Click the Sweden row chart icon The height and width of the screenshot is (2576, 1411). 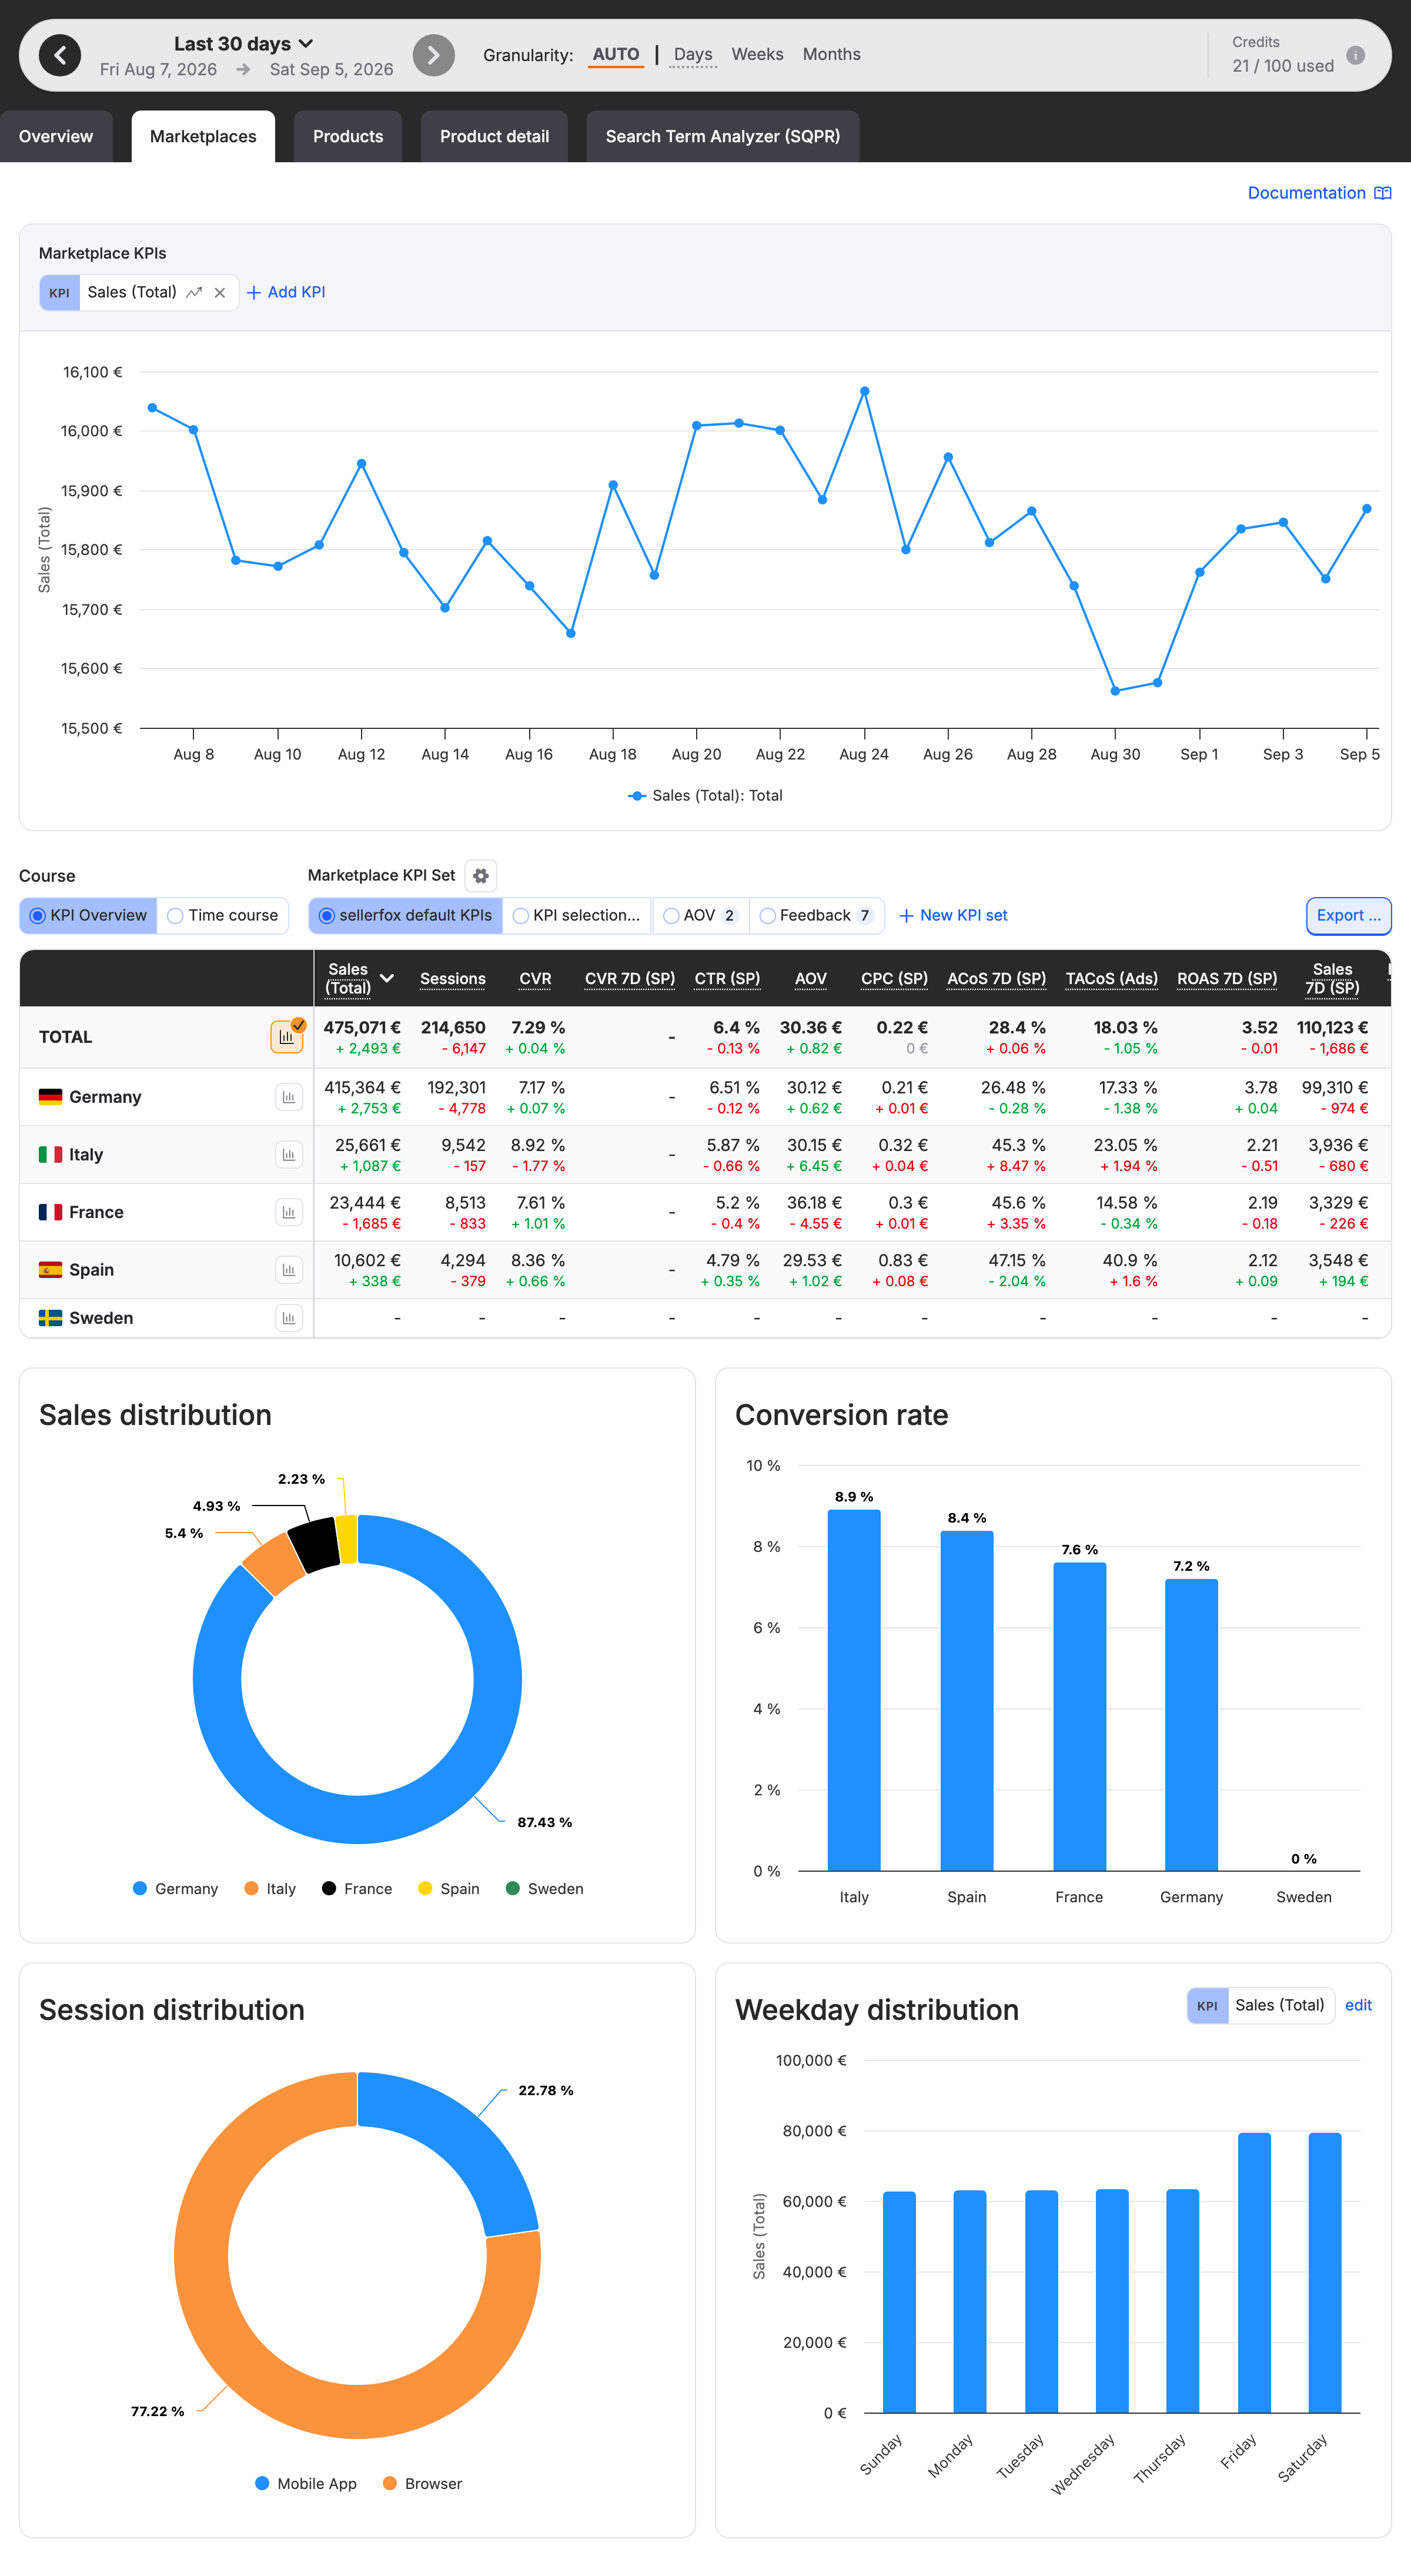288,1318
